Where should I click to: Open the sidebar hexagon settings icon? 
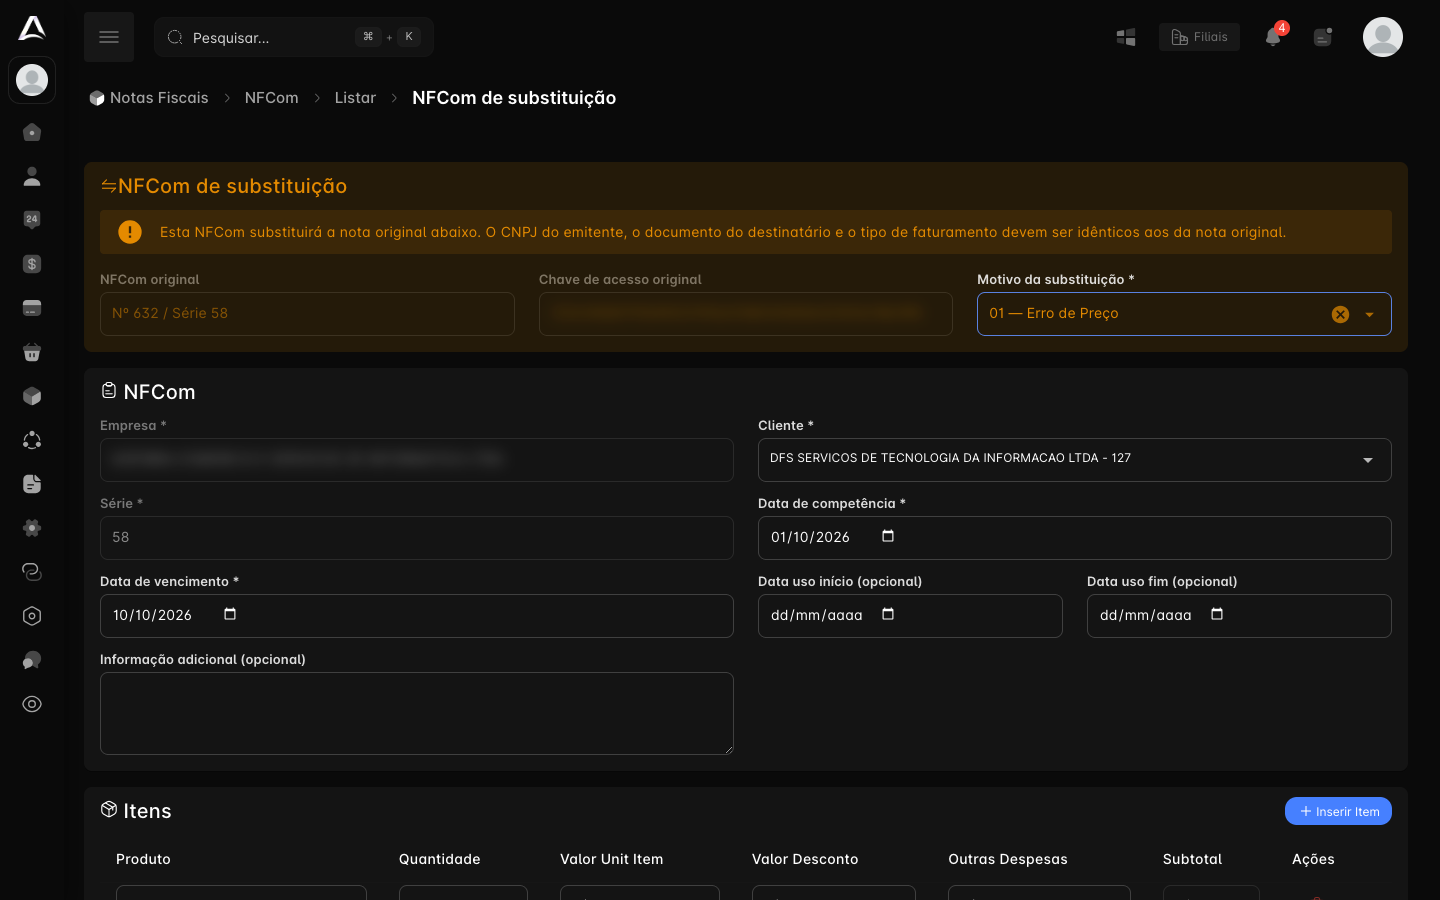click(x=32, y=616)
